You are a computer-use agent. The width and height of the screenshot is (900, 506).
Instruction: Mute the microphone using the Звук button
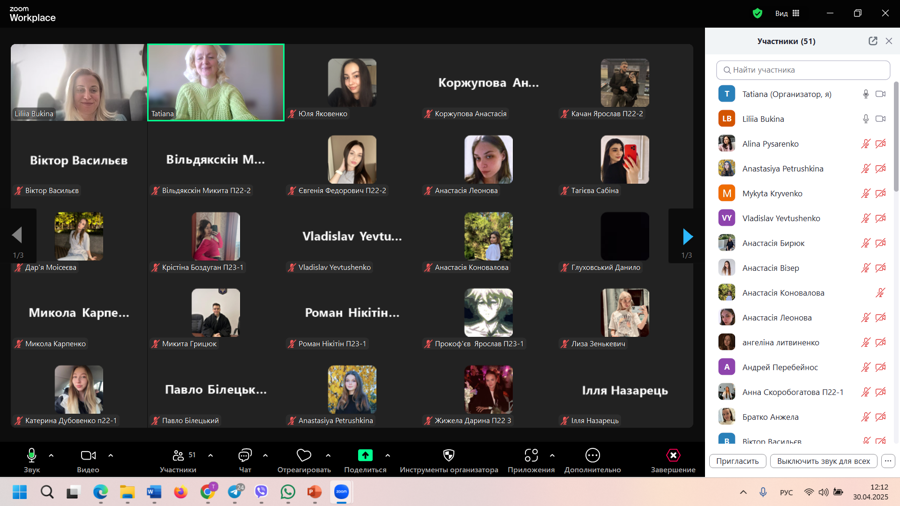[x=32, y=460]
